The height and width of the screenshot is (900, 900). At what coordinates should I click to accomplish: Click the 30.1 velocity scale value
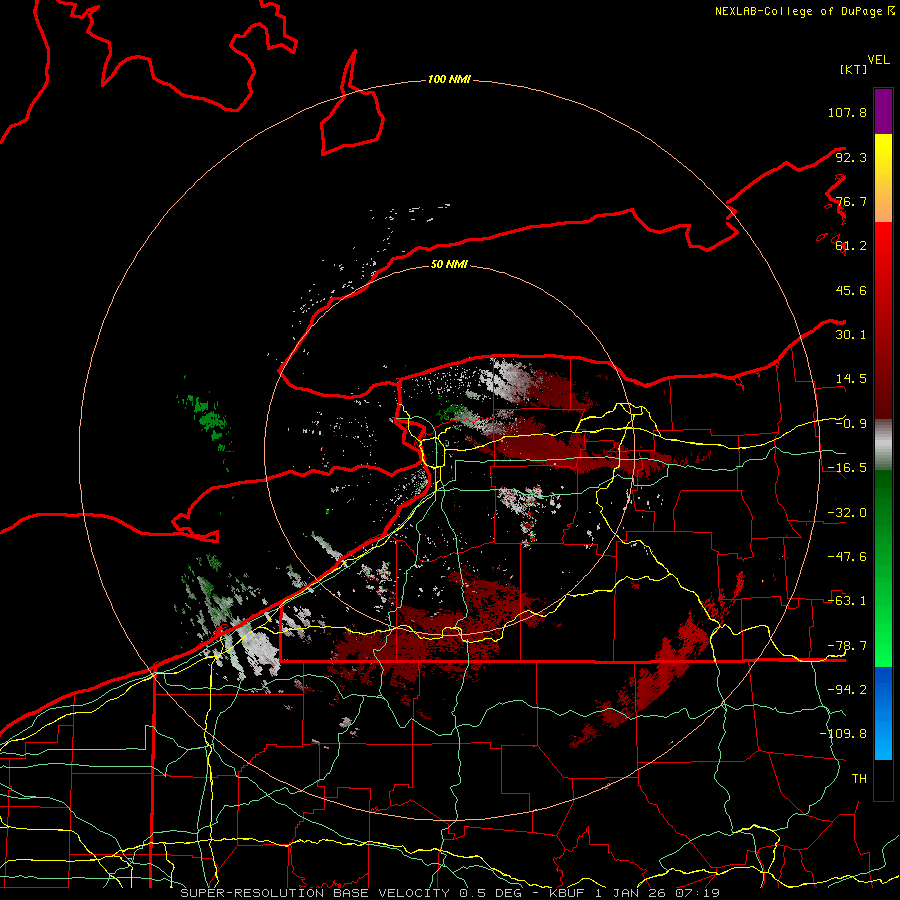click(x=851, y=335)
